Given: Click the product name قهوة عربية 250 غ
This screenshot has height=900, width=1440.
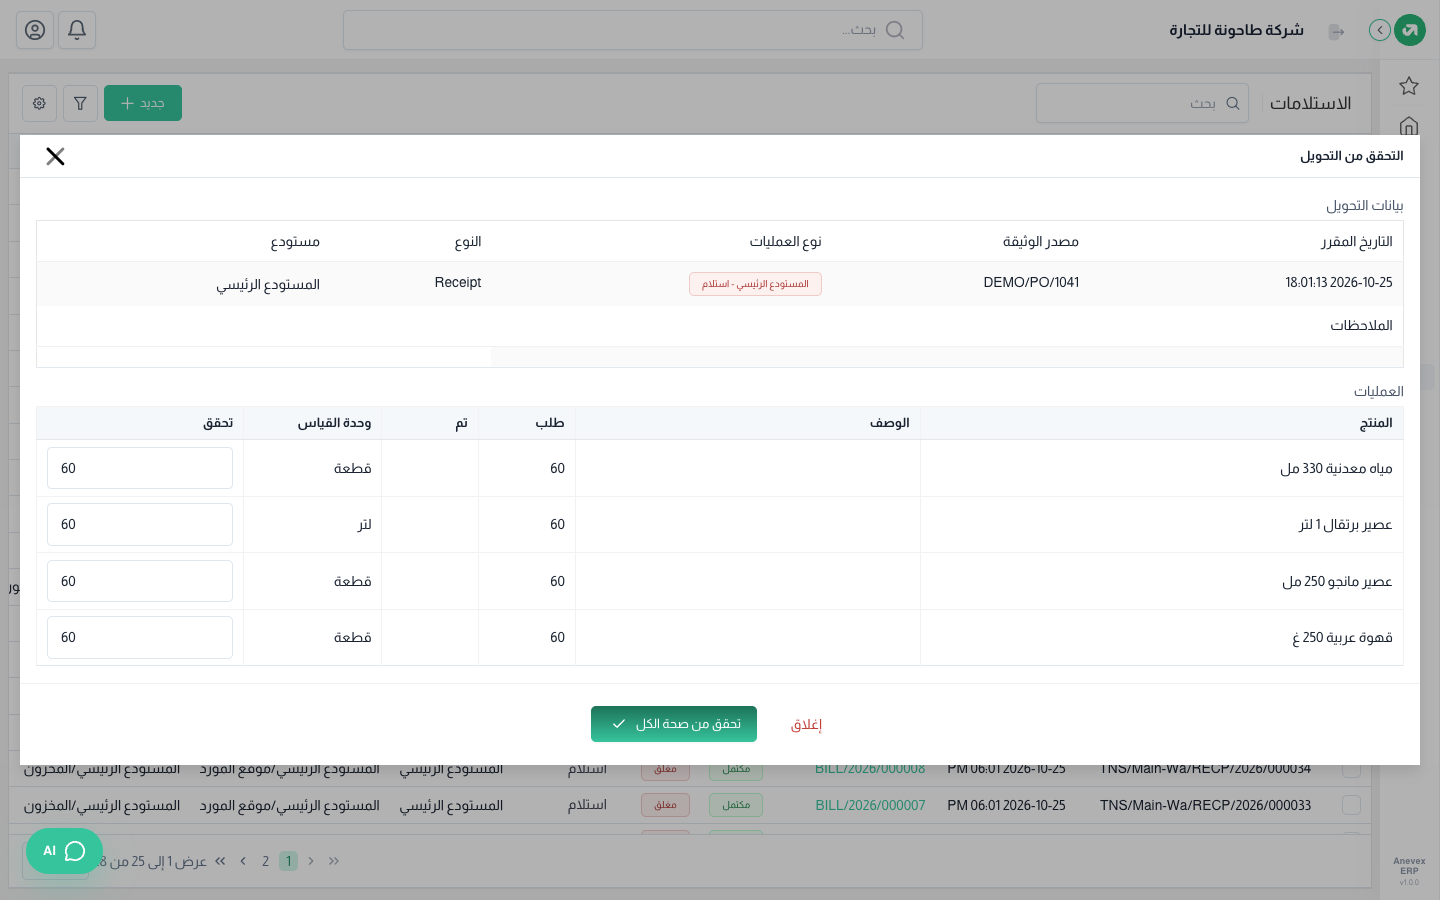Looking at the screenshot, I should tap(1342, 637).
